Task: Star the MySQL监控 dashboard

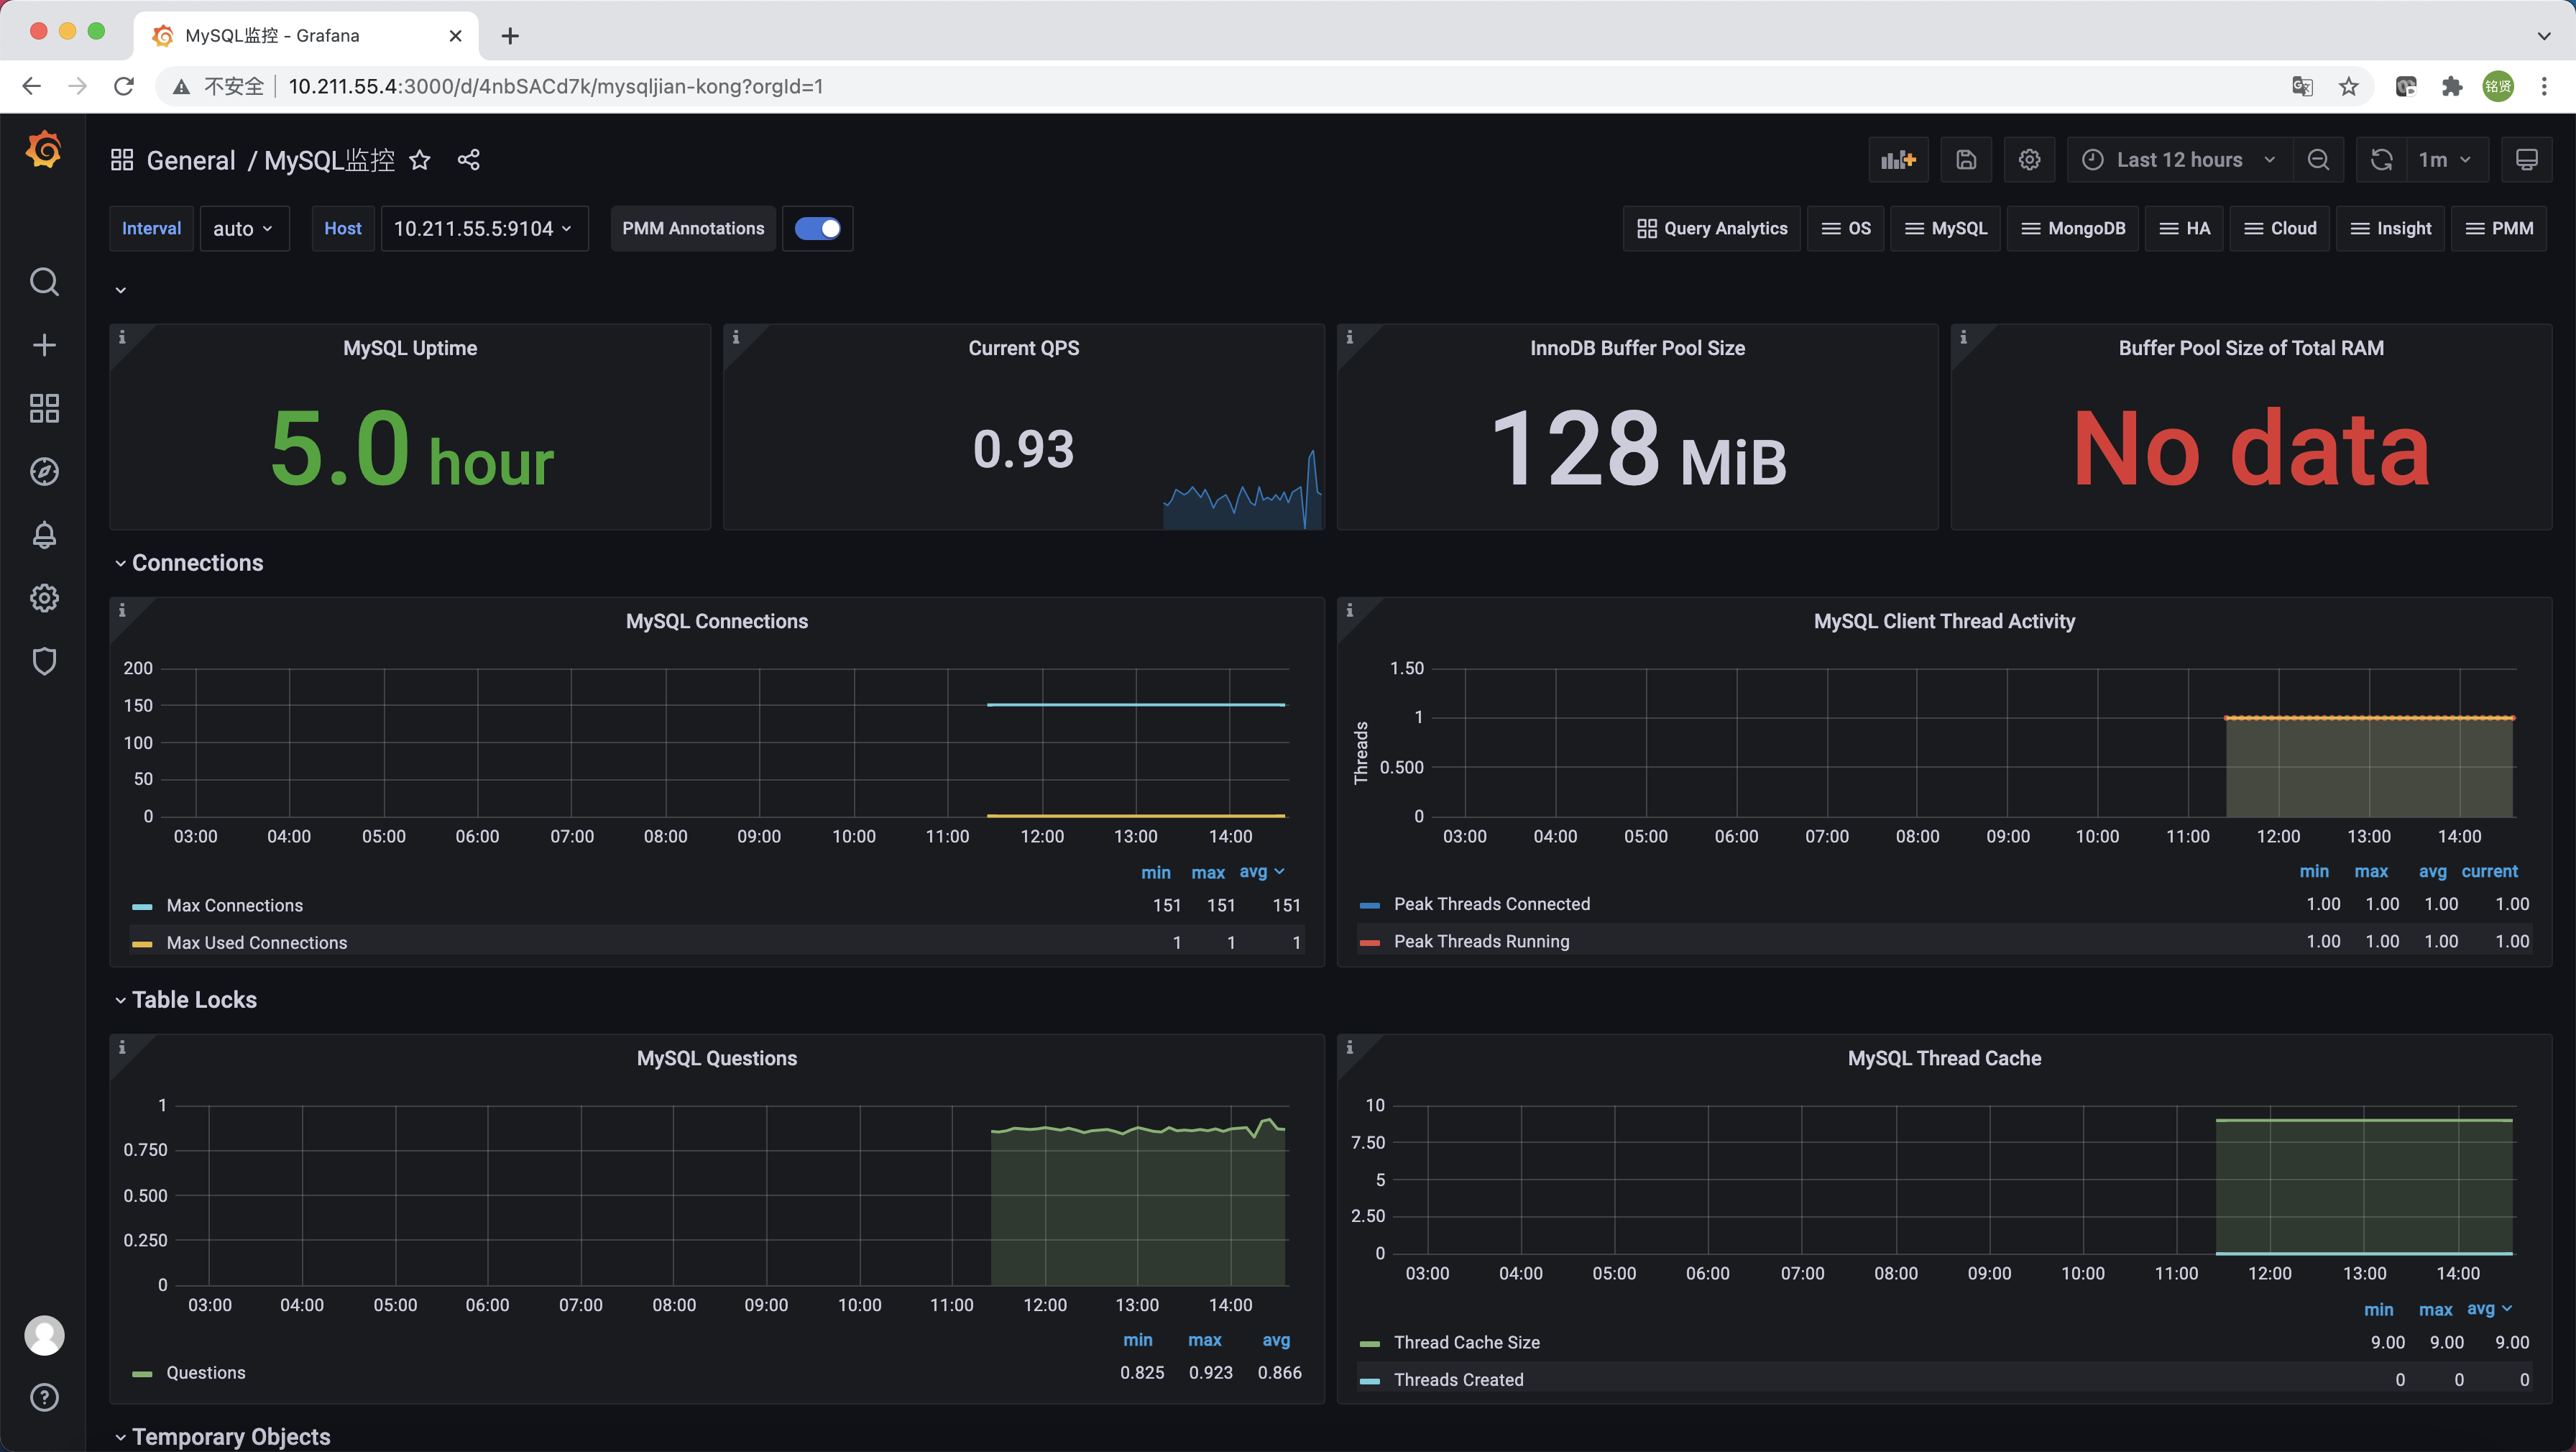Action: (x=420, y=160)
